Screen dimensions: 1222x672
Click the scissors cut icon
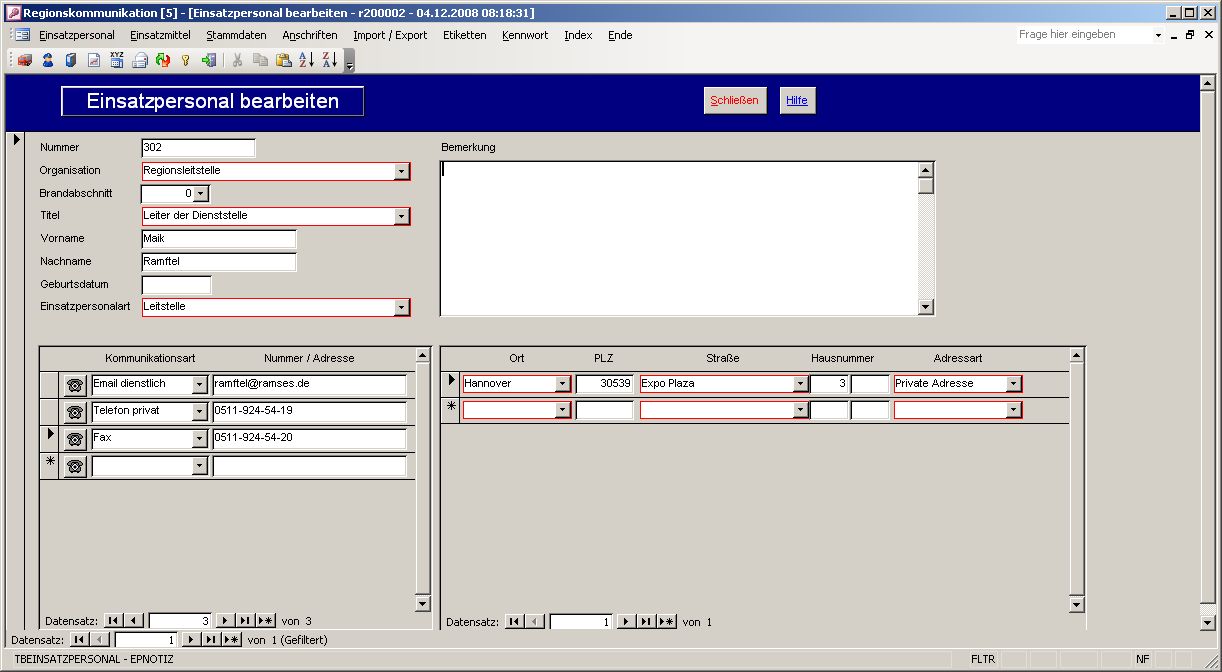238,60
